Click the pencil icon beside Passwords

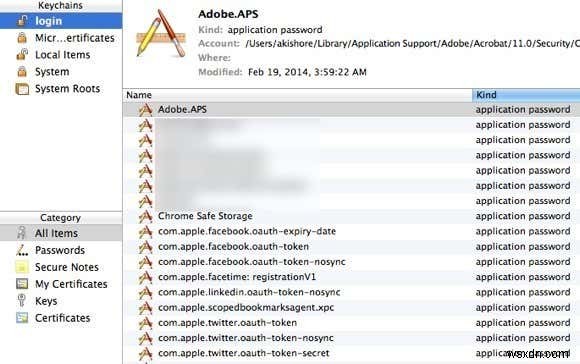tap(22, 250)
